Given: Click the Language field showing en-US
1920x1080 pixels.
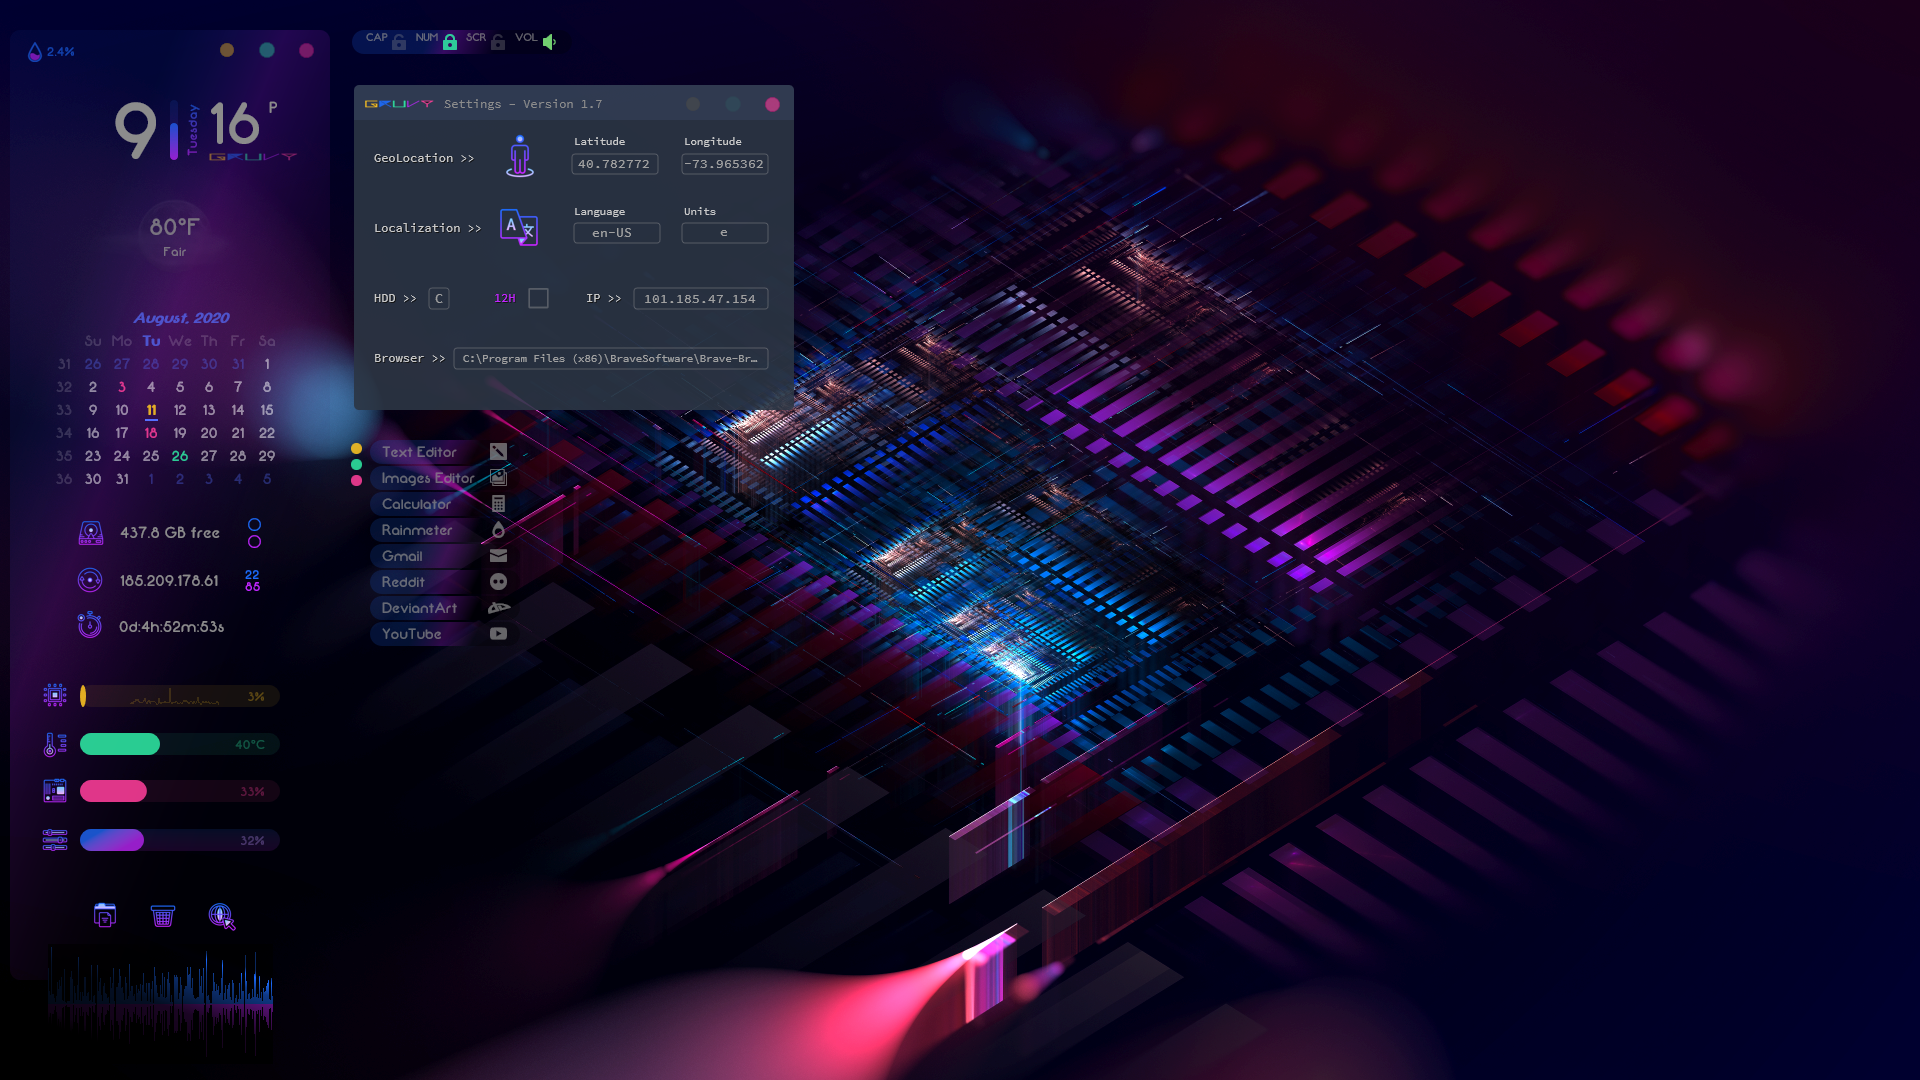Looking at the screenshot, I should (617, 233).
